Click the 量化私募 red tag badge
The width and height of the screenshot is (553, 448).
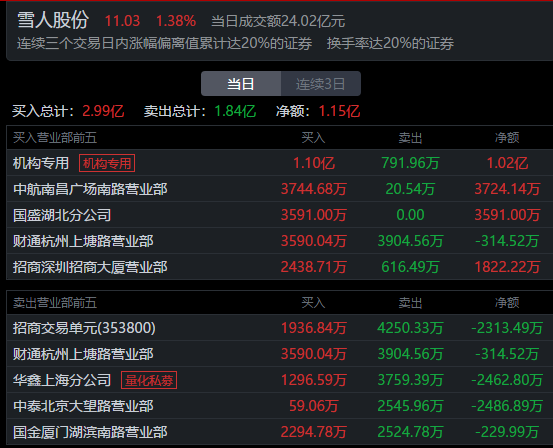click(149, 380)
